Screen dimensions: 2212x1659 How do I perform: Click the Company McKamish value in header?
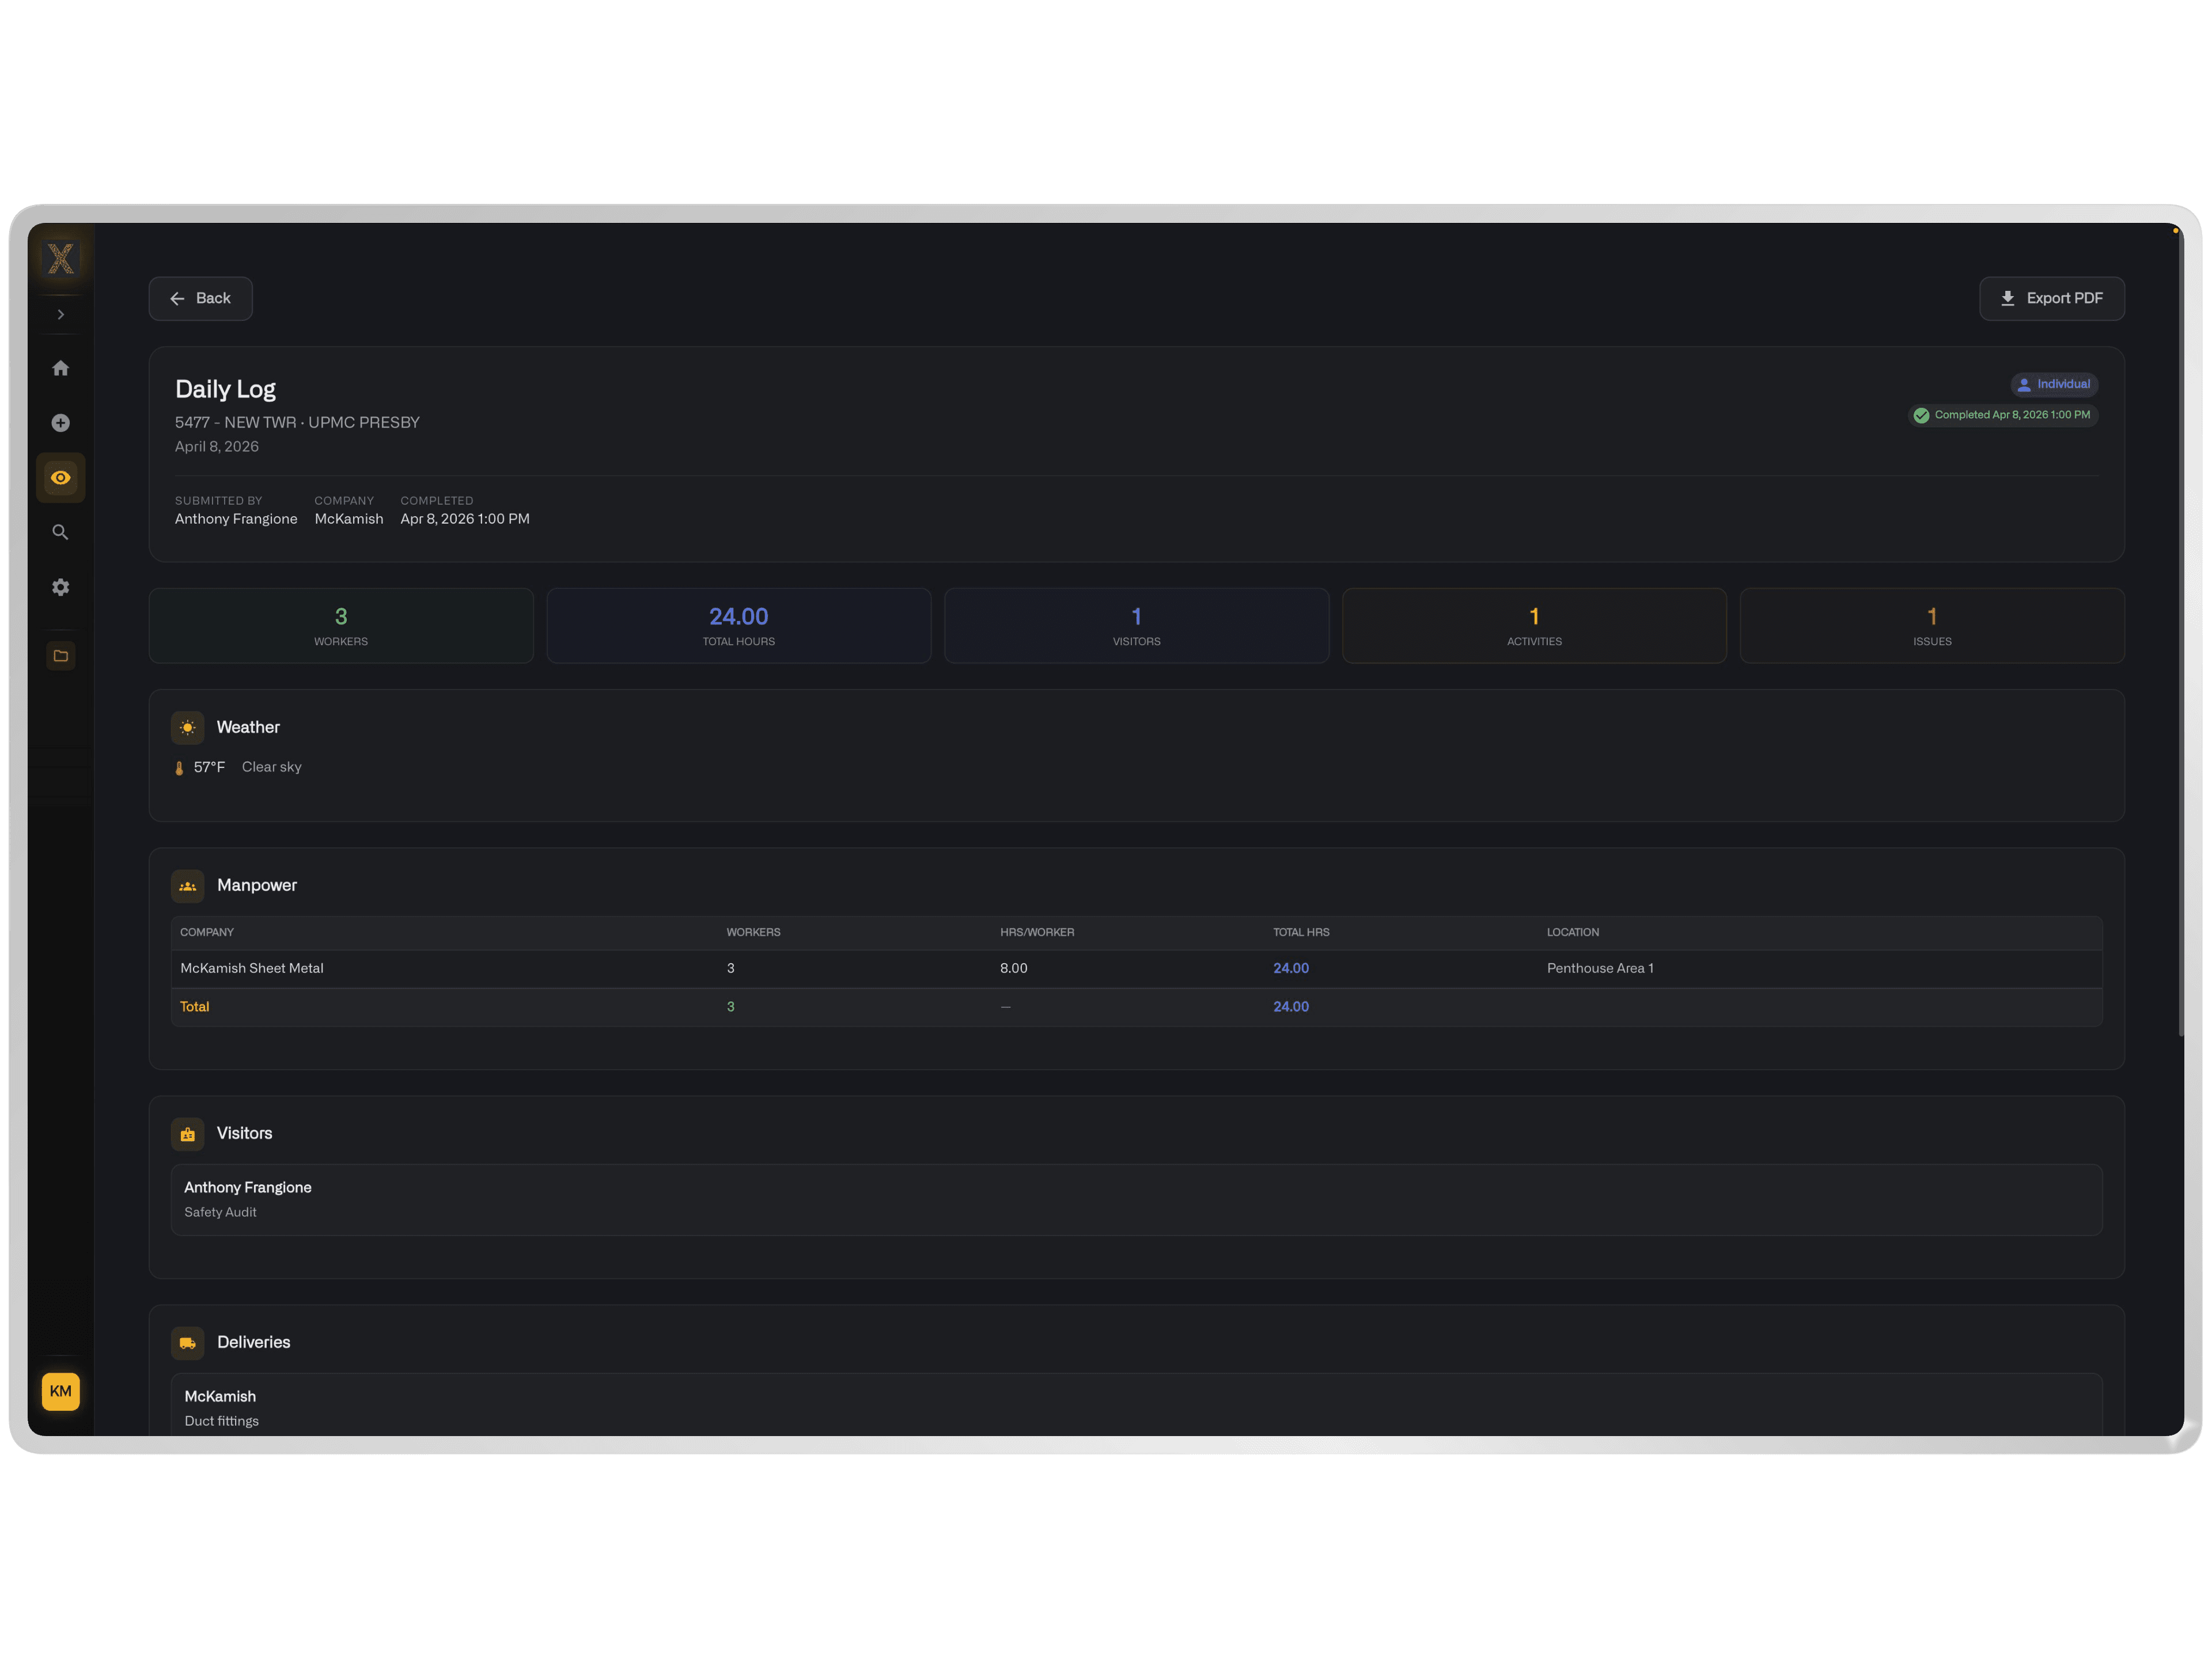point(349,519)
